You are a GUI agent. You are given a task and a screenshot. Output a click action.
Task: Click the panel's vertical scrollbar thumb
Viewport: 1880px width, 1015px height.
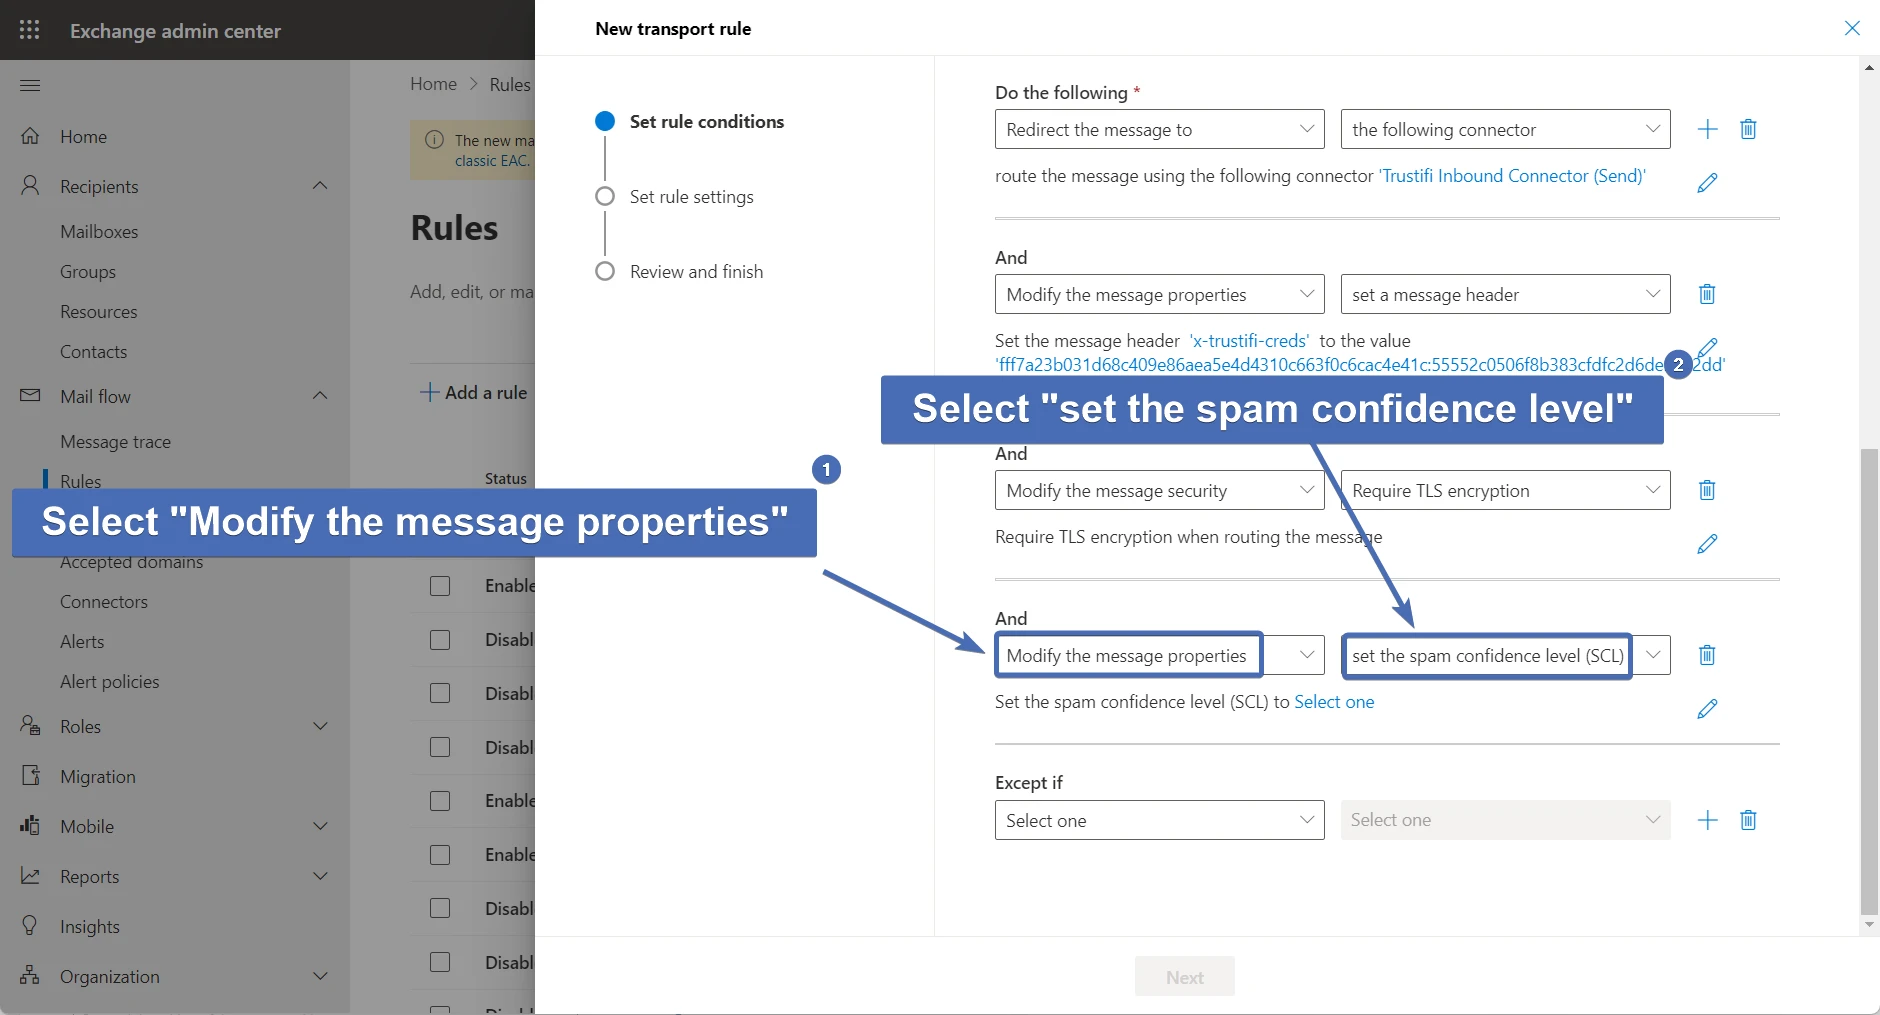1868,680
